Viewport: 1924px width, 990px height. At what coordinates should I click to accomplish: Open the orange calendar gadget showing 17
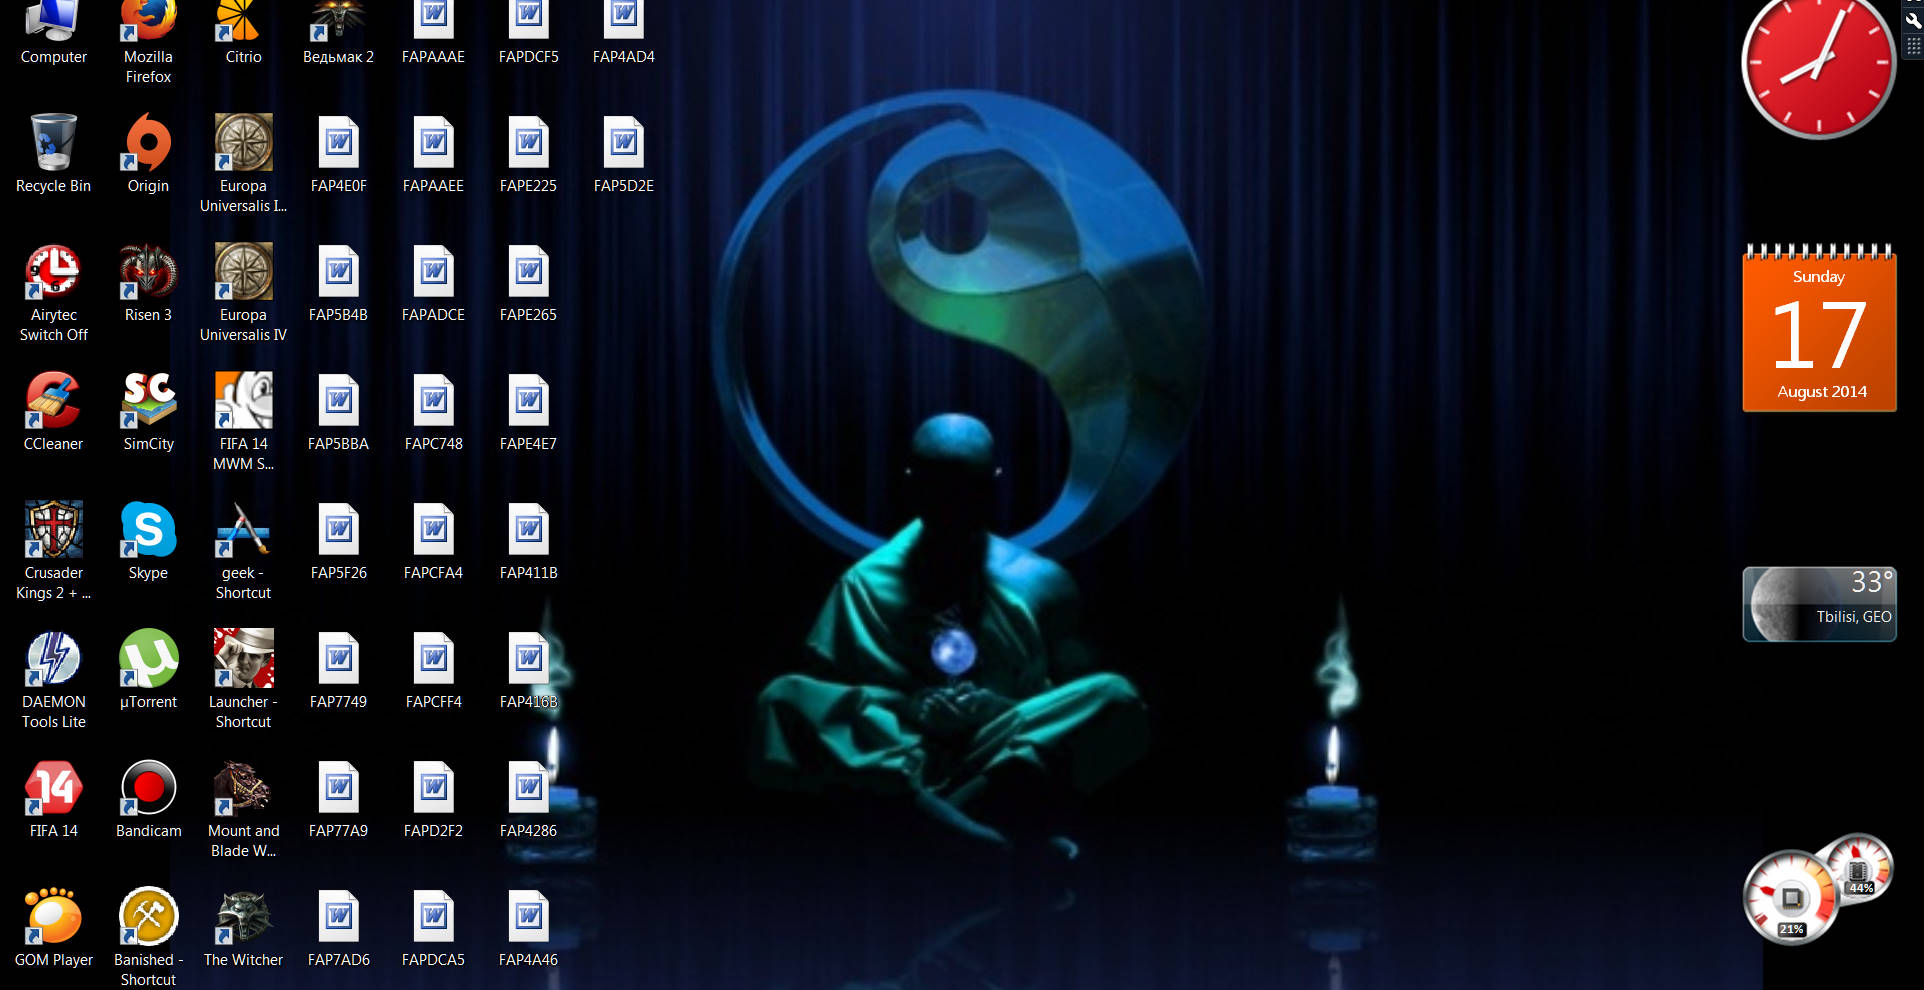(x=1819, y=328)
